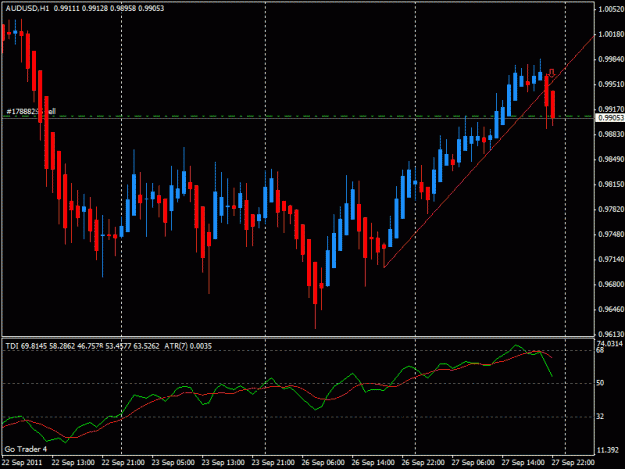Click the AUDUSD,H1 chart title text
Viewport: 625px width, 469px height.
[x=27, y=8]
